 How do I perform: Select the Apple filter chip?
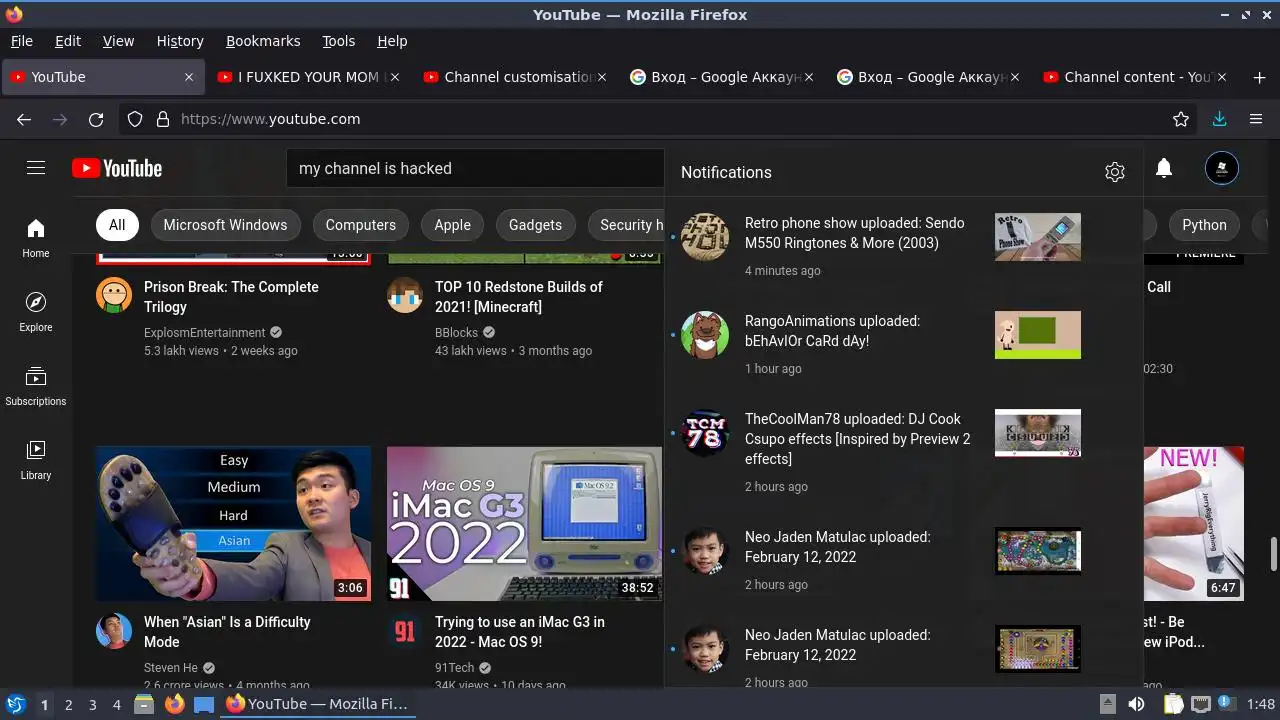pos(452,225)
